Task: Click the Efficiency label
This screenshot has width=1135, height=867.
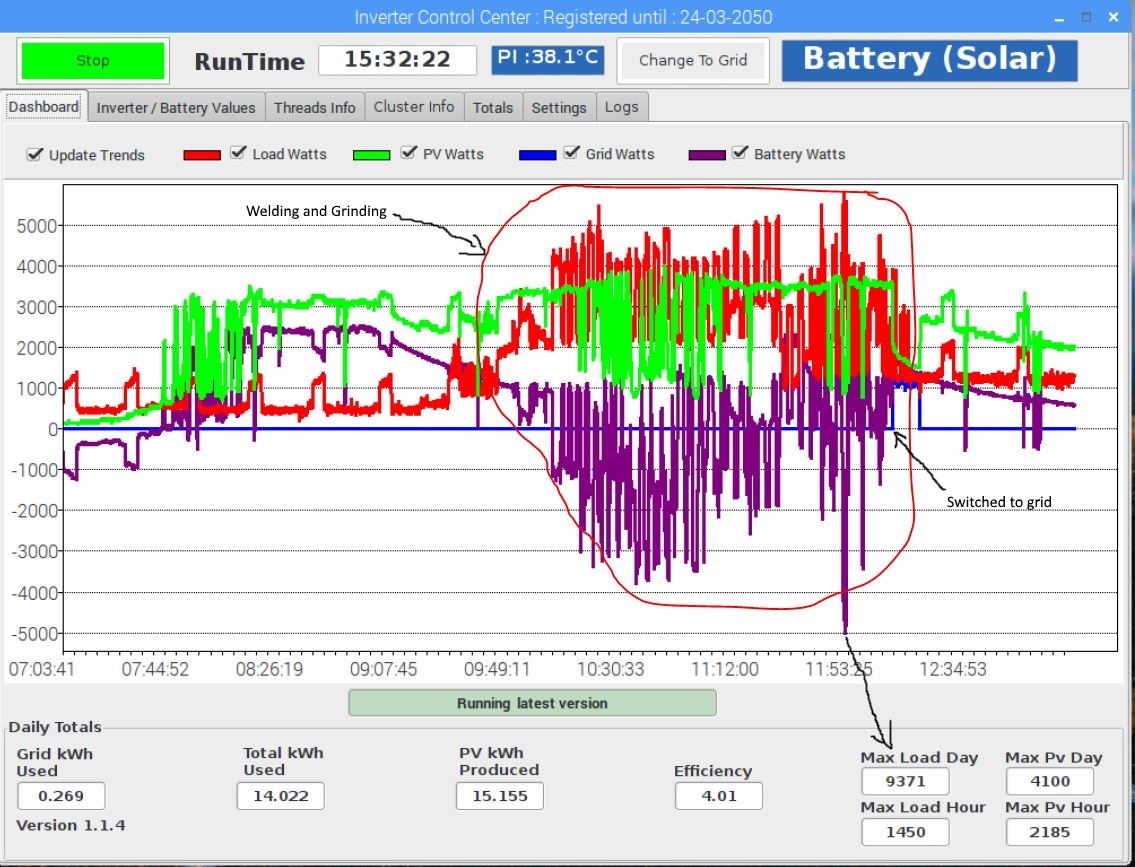Action: pyautogui.click(x=713, y=771)
